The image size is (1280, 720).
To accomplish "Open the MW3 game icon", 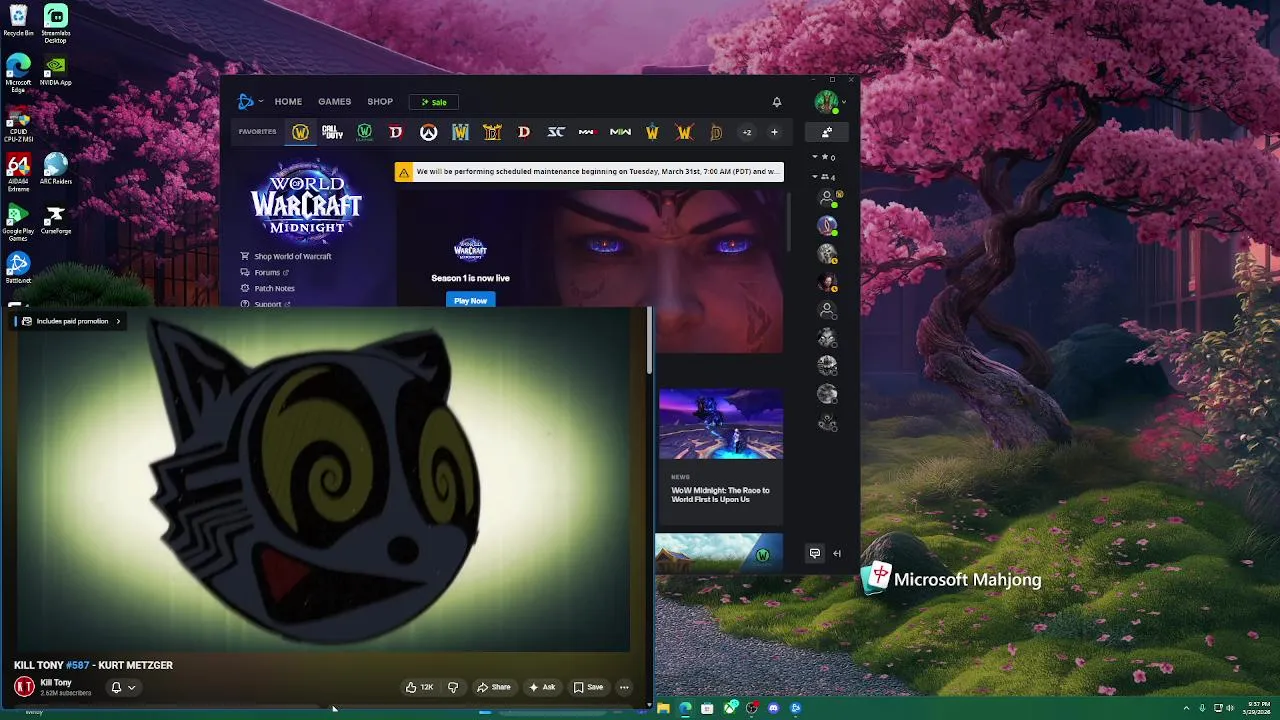I will click(588, 132).
